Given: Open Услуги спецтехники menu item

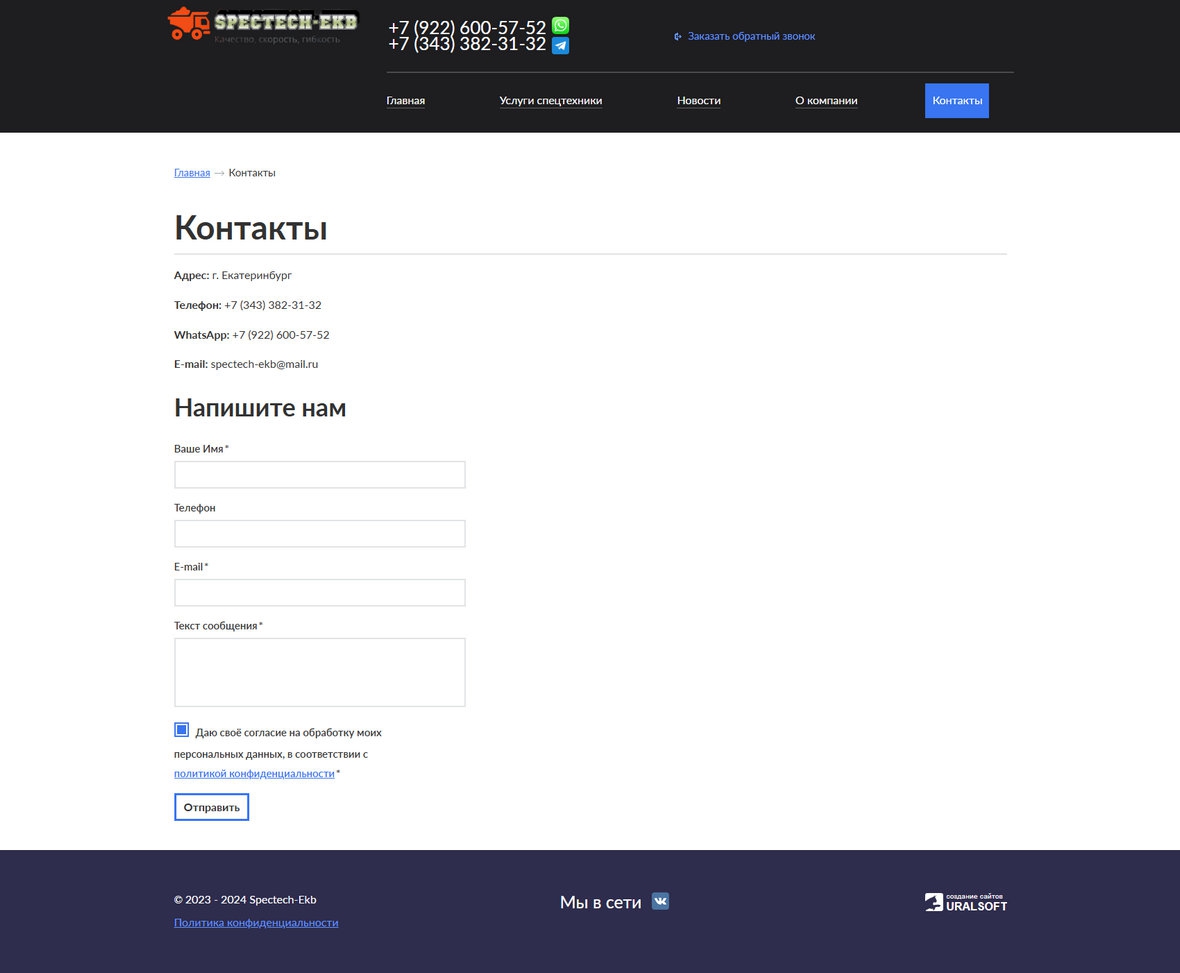Looking at the screenshot, I should (550, 101).
